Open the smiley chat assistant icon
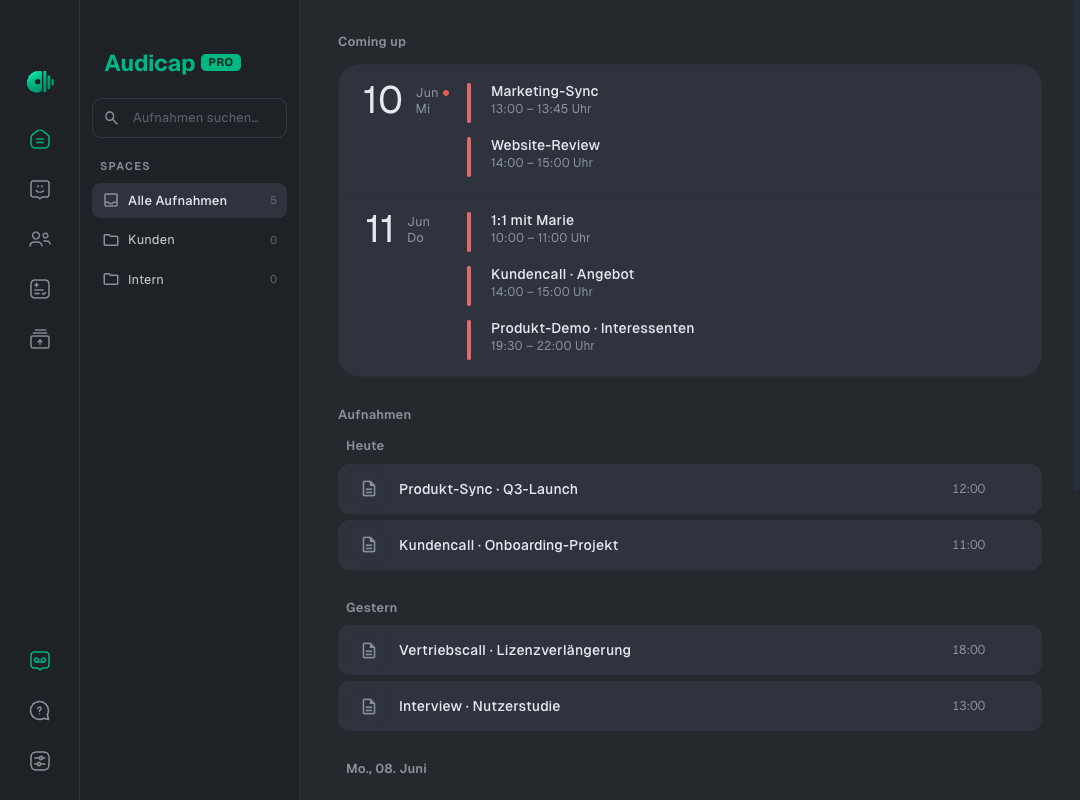Viewport: 1080px width, 800px height. tap(40, 189)
